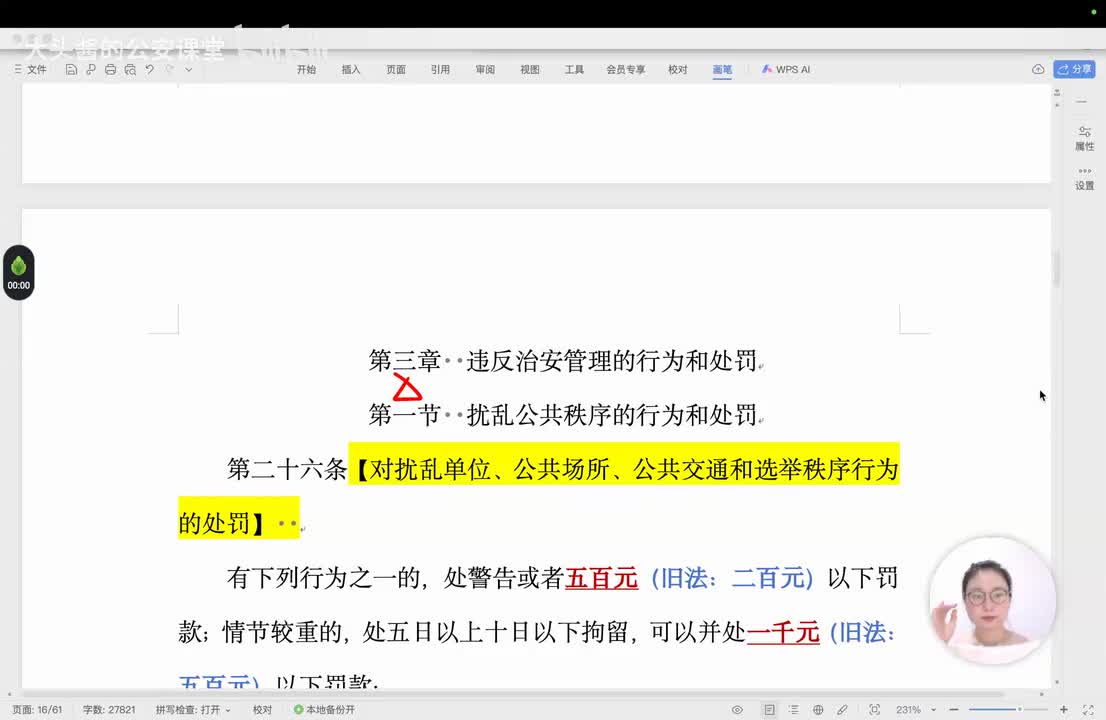The image size is (1106, 720).
Task: Open the 拼写检查 dropdown in status bar
Action: point(193,709)
